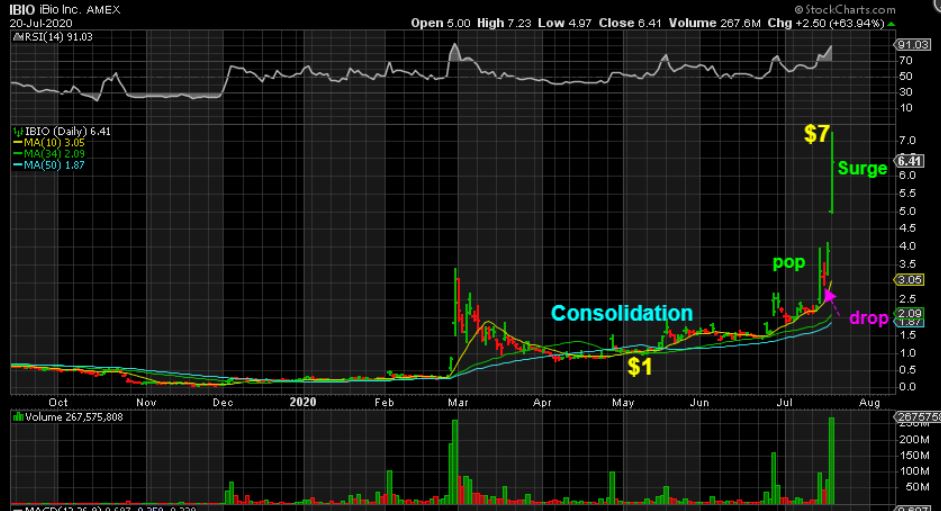Image resolution: width=941 pixels, height=511 pixels.
Task: Click the 2.5 price axis label
Action: [x=907, y=299]
